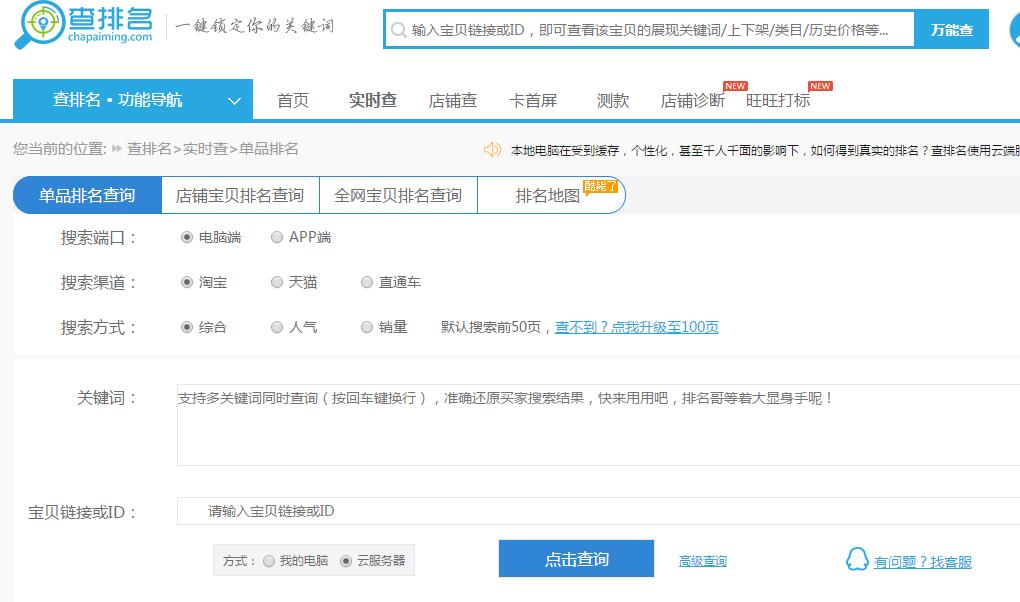Select the 天猫 search channel option
Screen dimensions: 1020x602
click(277, 283)
